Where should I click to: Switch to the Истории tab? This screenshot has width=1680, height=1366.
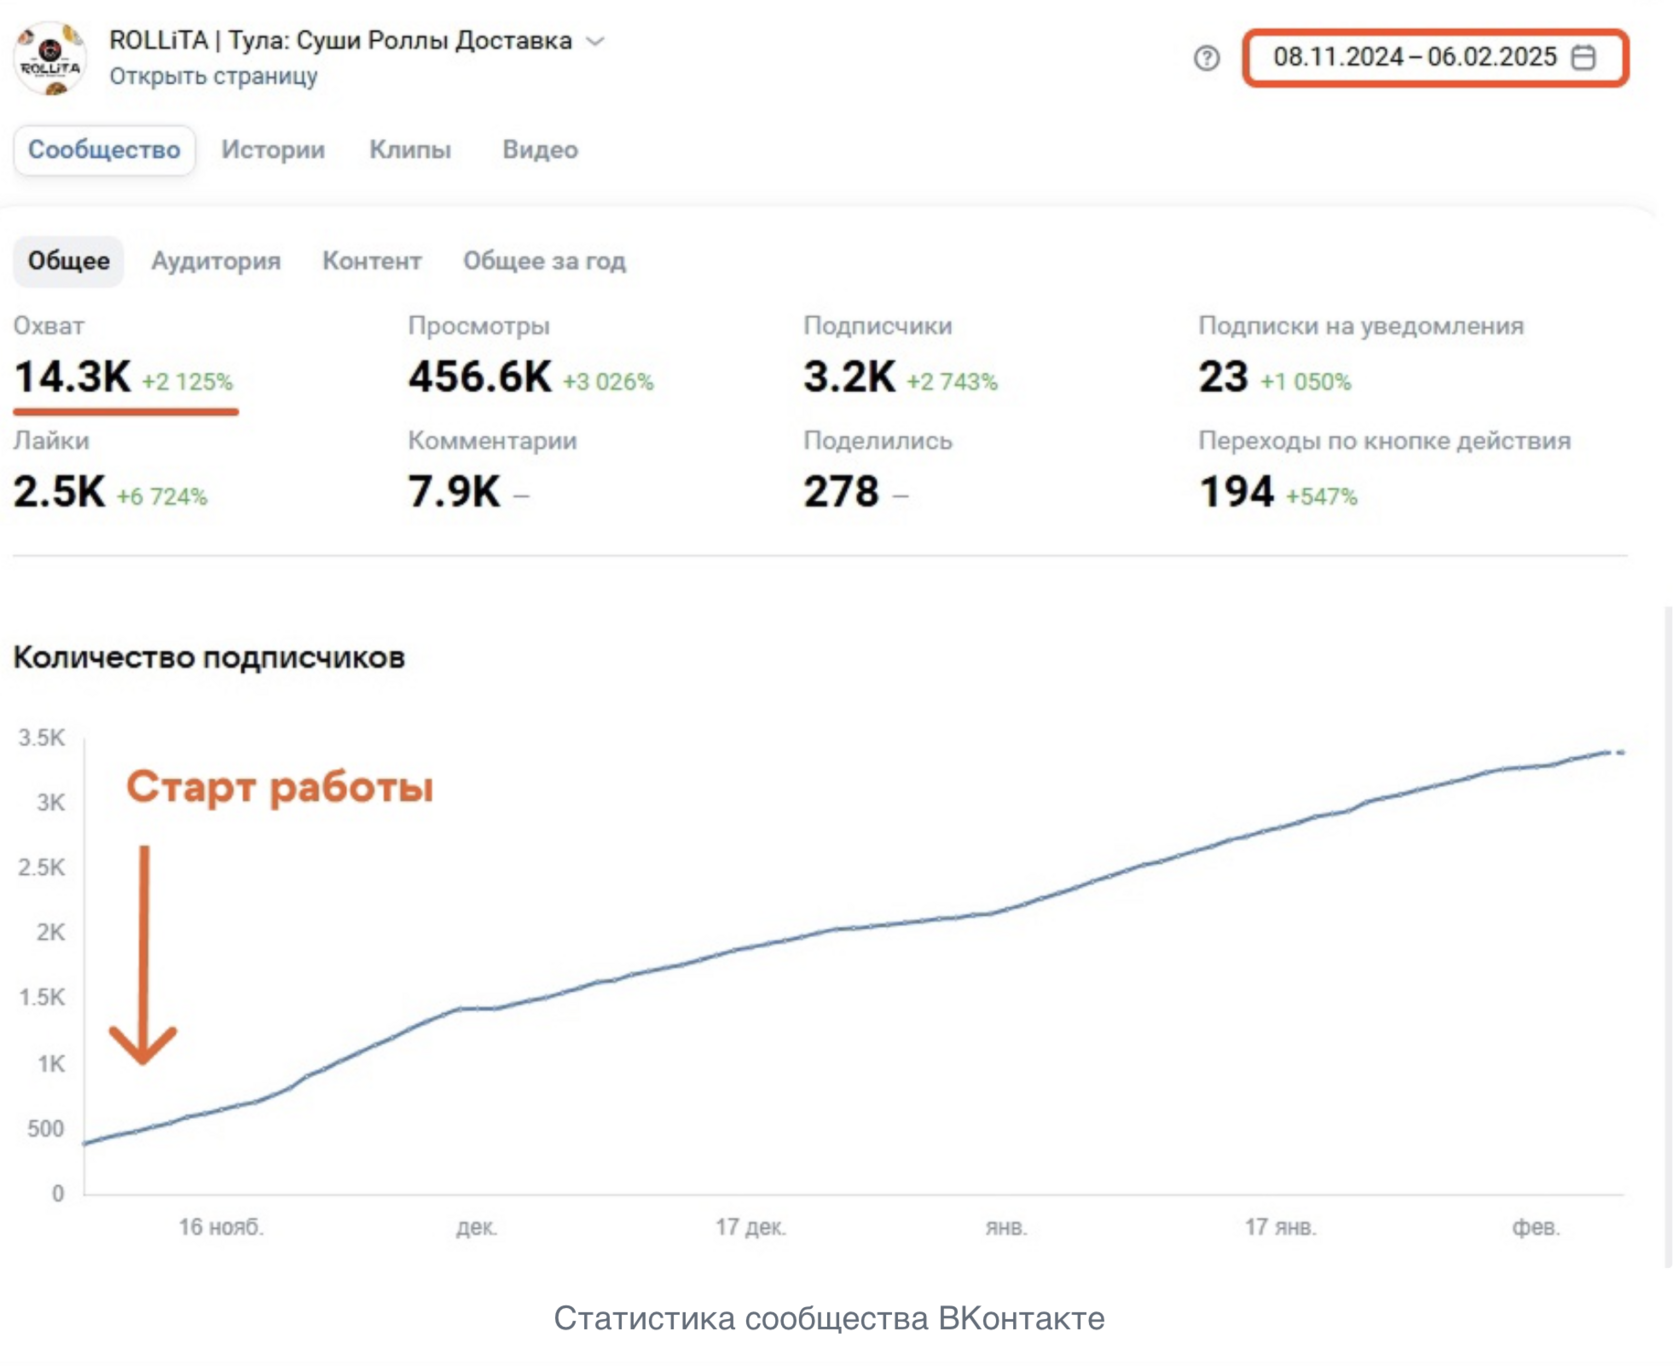[x=273, y=150]
